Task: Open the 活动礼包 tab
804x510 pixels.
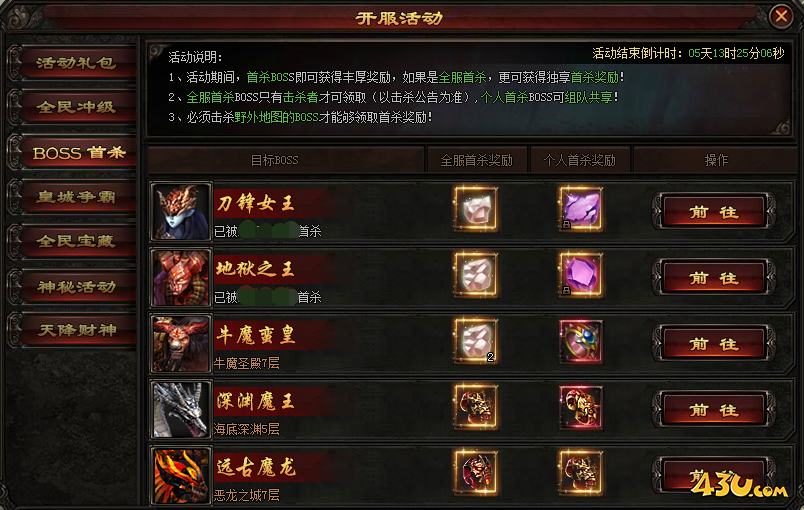Action: pyautogui.click(x=74, y=63)
